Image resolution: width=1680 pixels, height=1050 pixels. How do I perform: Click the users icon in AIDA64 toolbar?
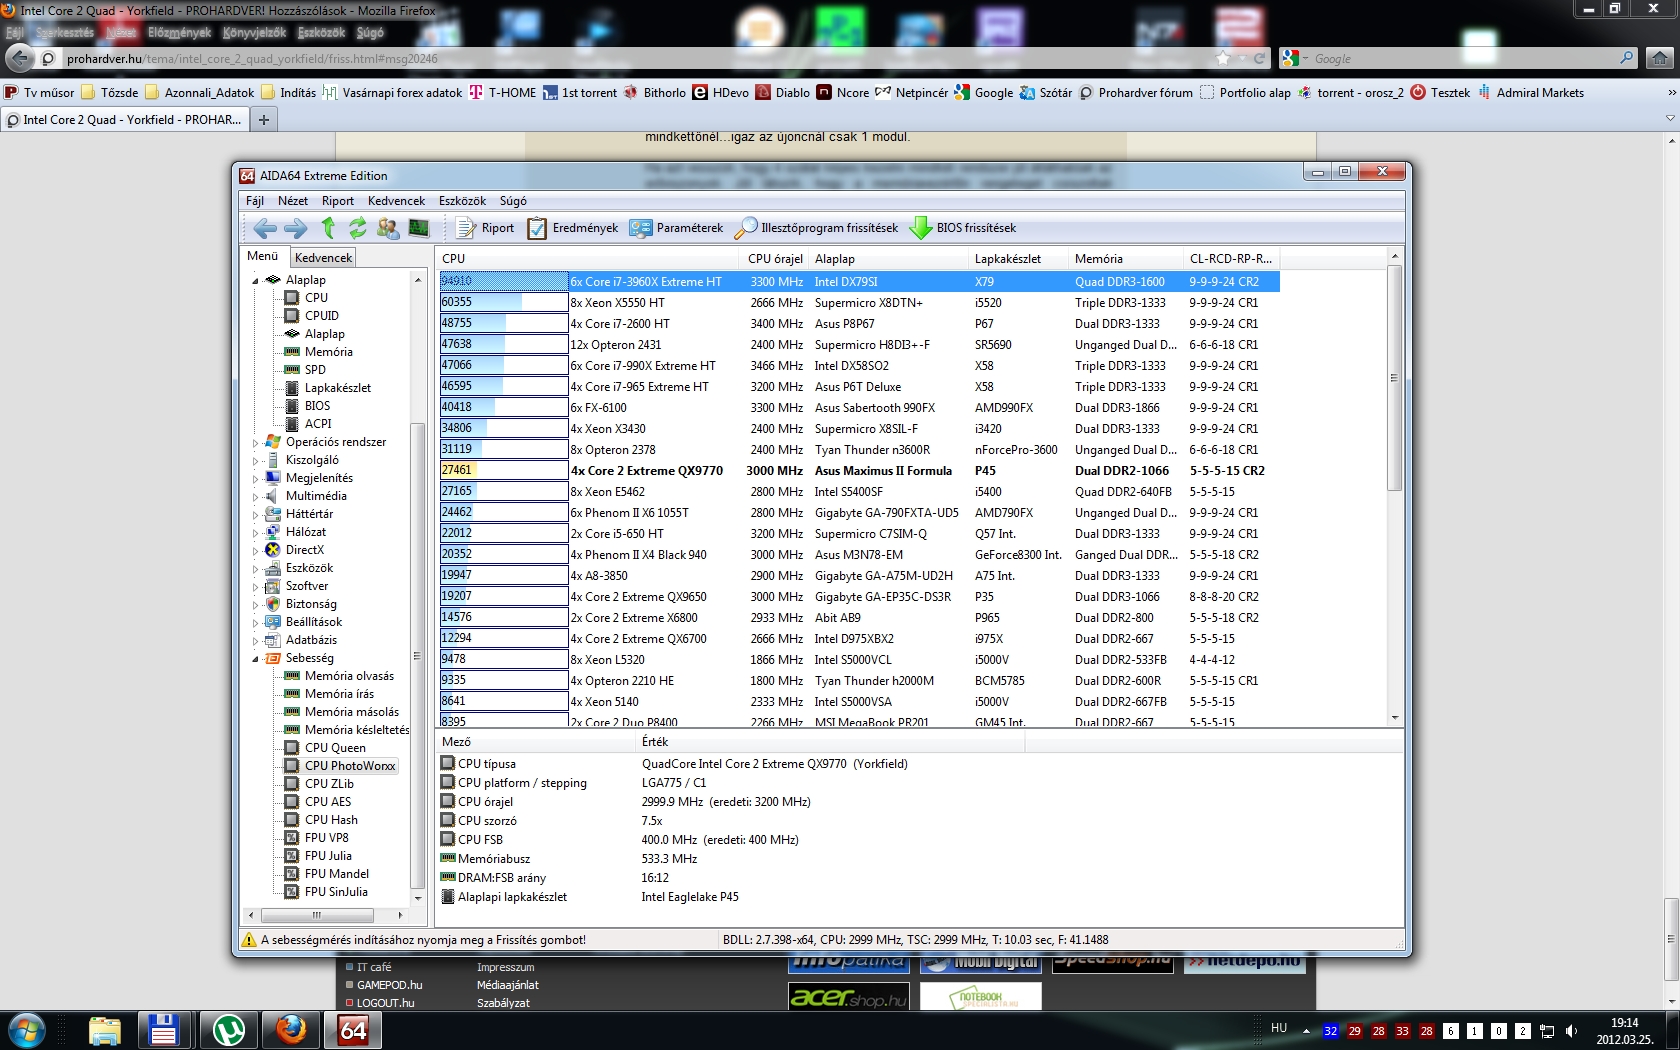coord(388,228)
